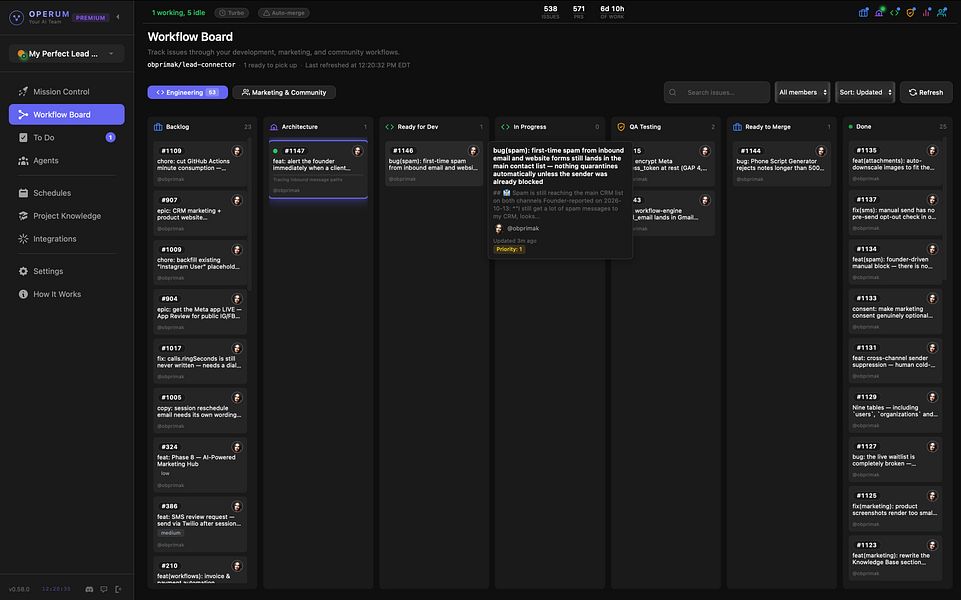Open the My Perfect Lead project dropdown
961x600 pixels.
pos(67,54)
